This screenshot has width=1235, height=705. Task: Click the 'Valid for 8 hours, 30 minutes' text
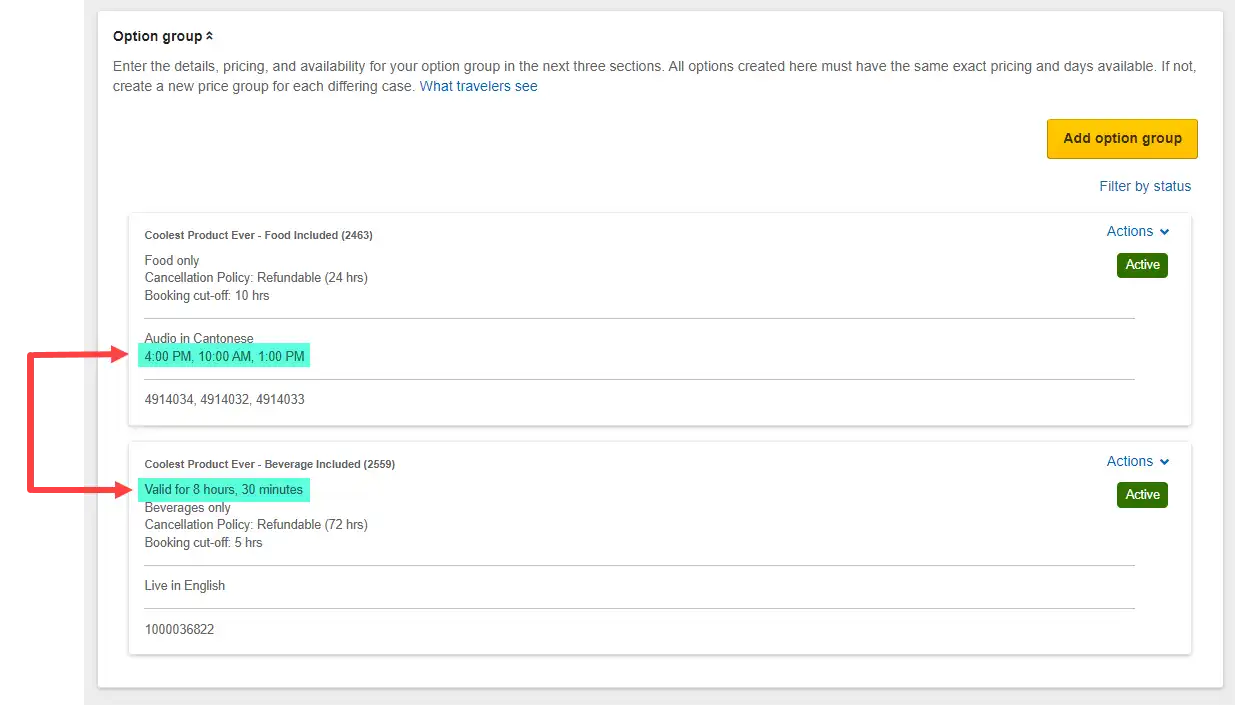224,490
